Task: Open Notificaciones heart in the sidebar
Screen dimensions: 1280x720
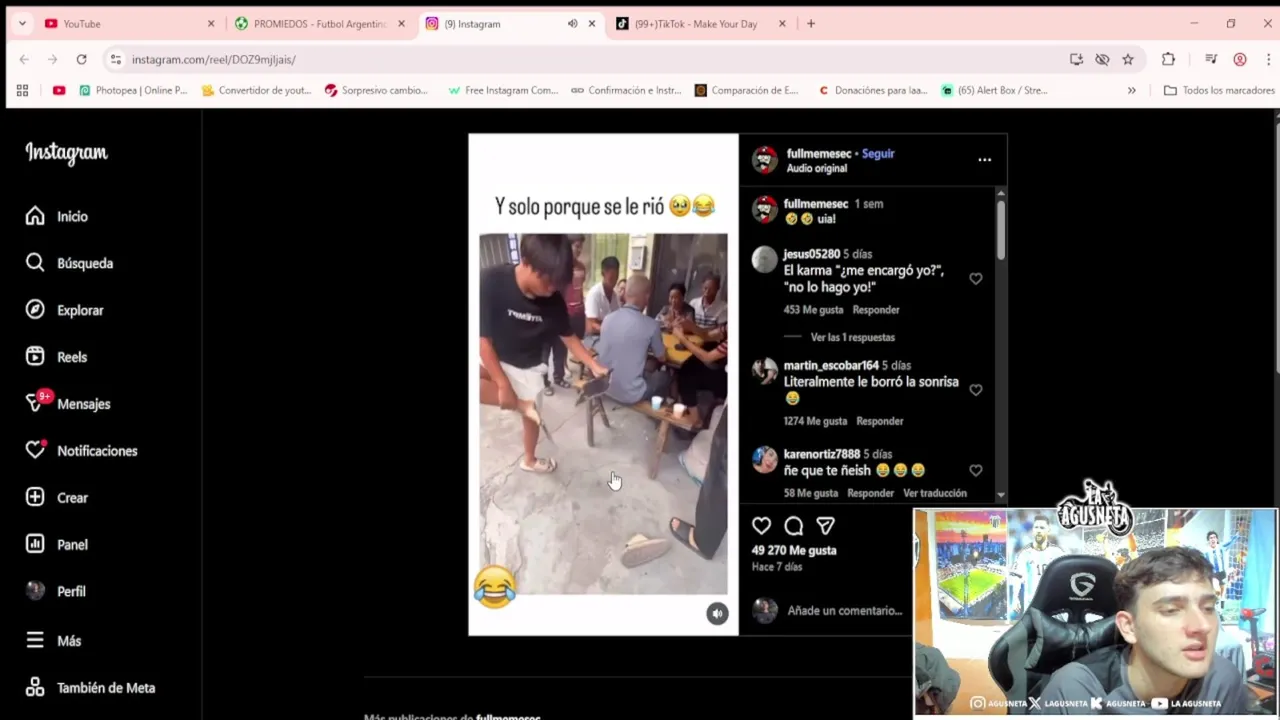Action: point(81,451)
